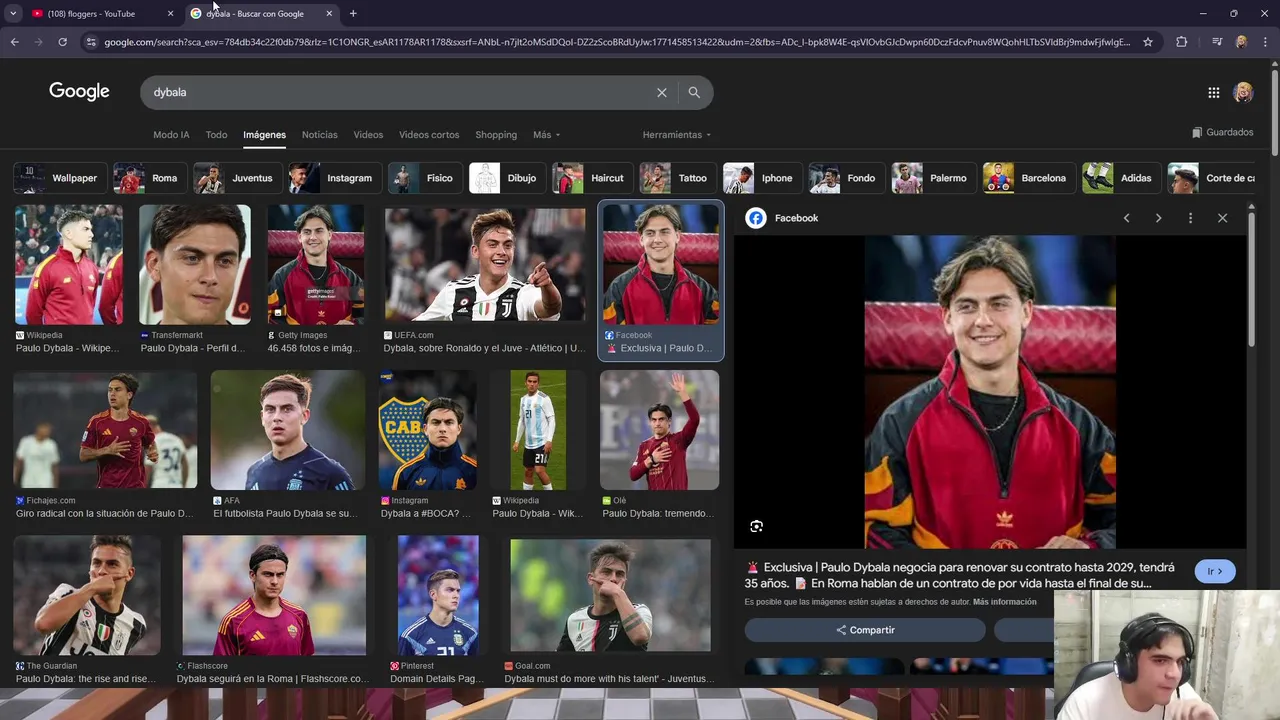Clear the search box with the X icon
This screenshot has height=720, width=1280.
pos(661,92)
